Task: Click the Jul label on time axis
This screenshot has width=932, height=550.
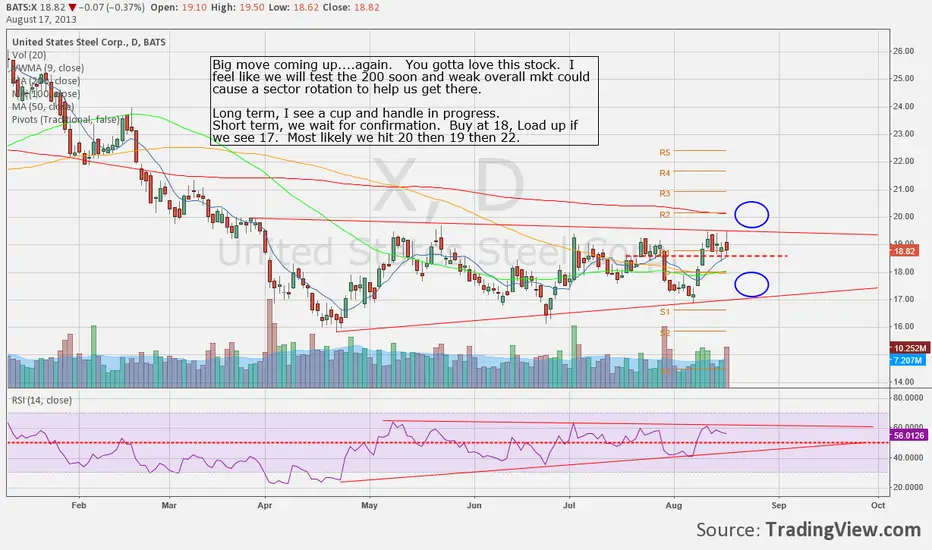Action: [569, 505]
